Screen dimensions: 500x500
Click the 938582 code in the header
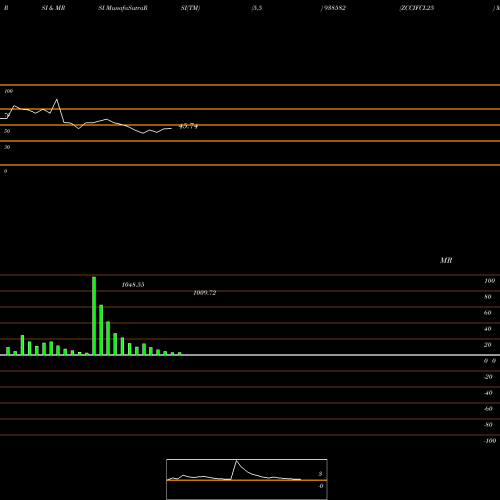335,8
